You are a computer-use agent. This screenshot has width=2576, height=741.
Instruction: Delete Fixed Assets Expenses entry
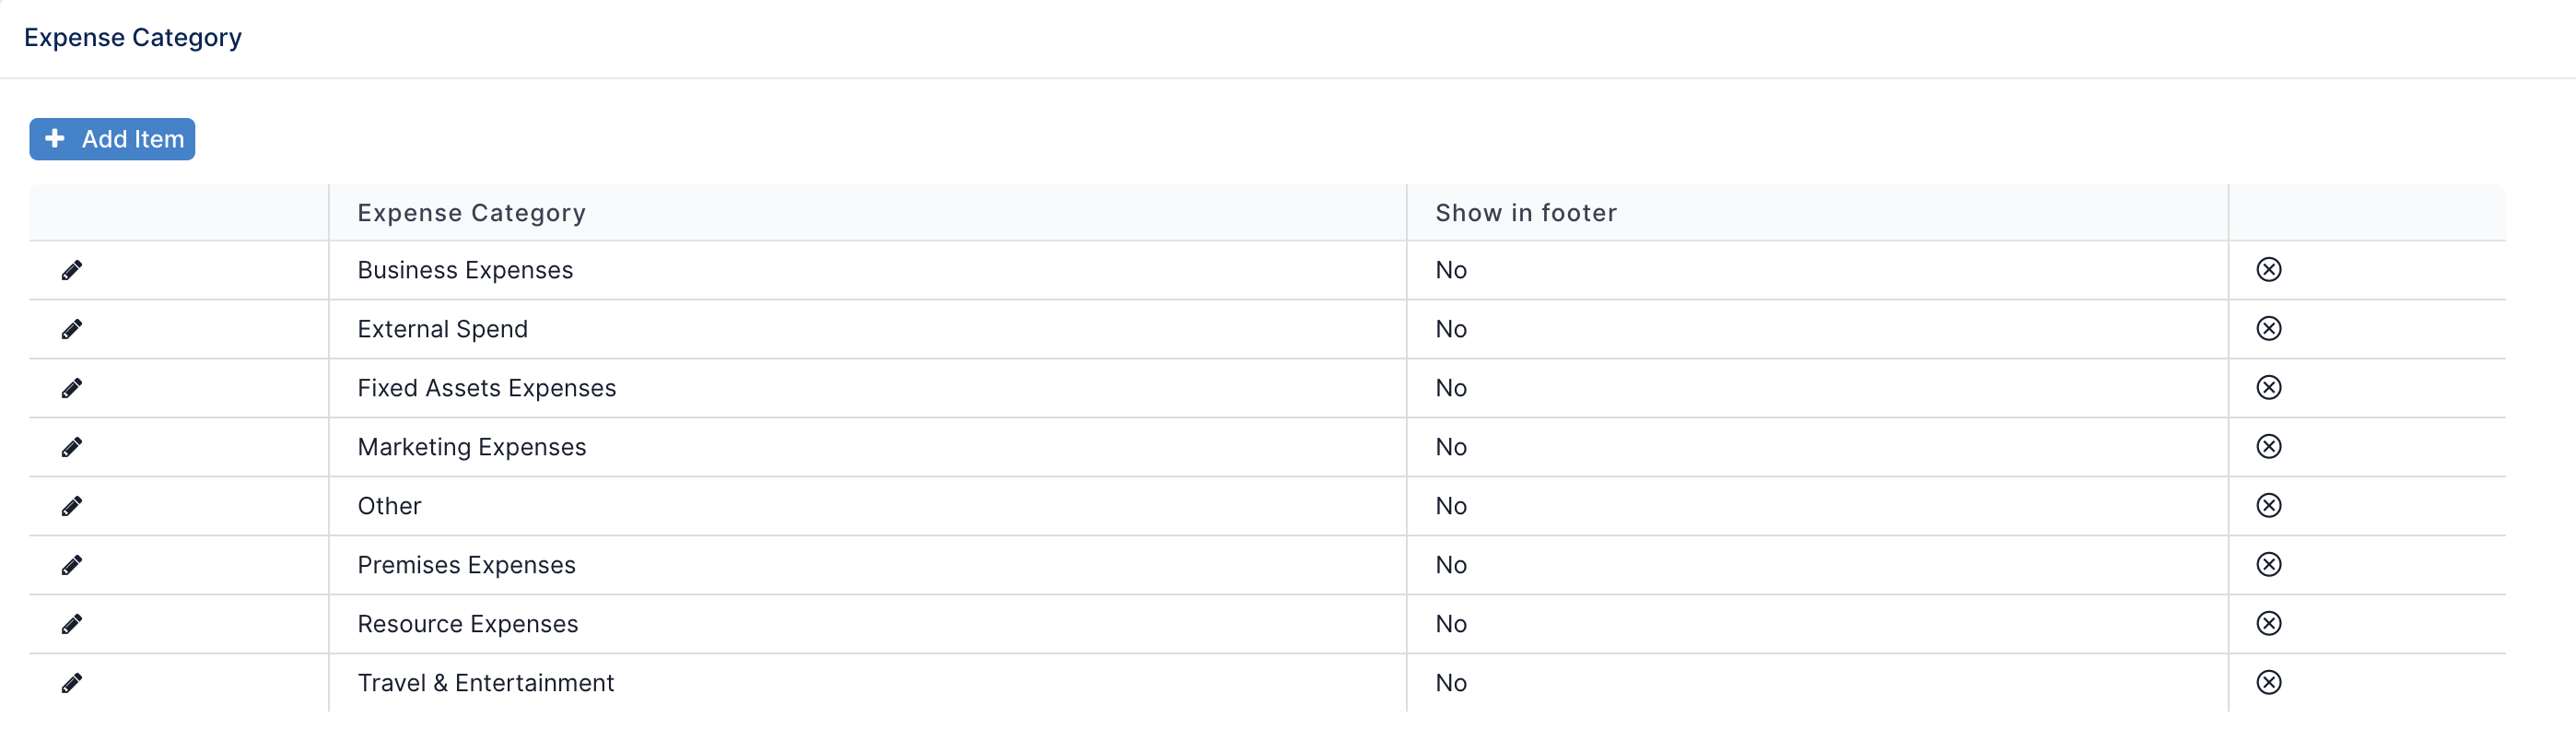pos(2269,387)
